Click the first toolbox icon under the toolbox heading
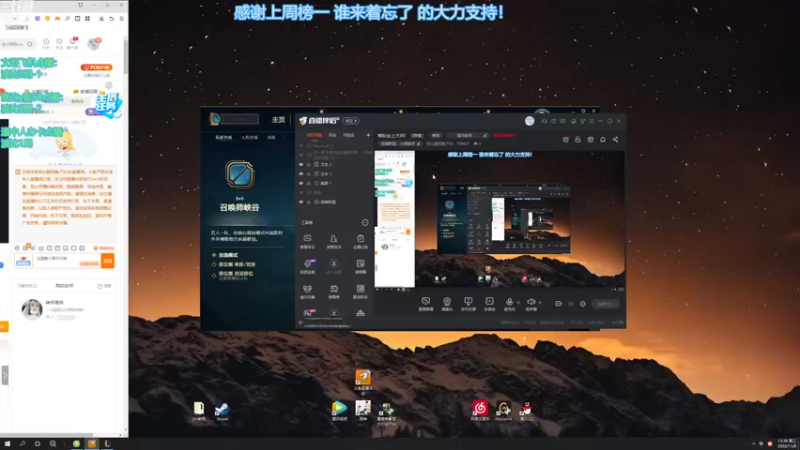 point(307,240)
